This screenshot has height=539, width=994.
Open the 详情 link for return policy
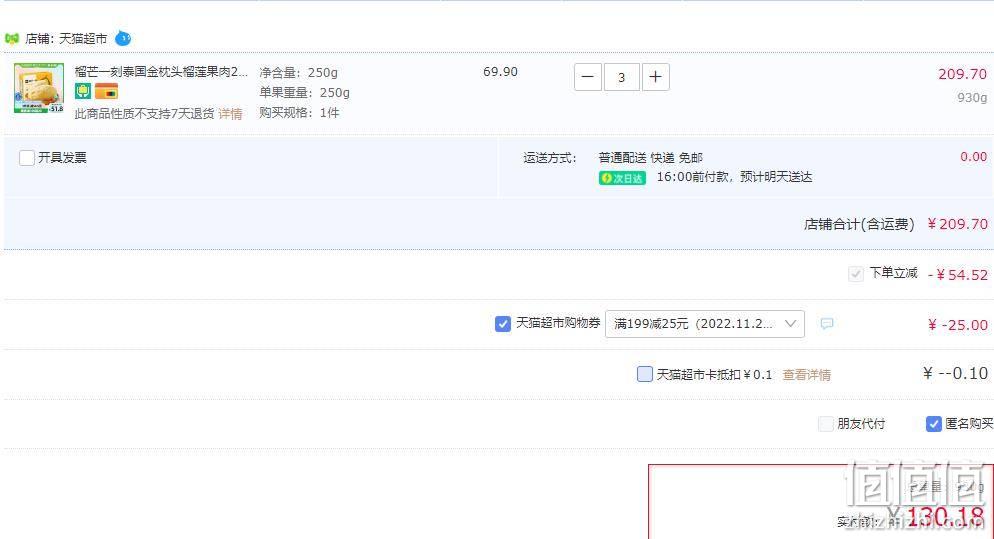(231, 114)
